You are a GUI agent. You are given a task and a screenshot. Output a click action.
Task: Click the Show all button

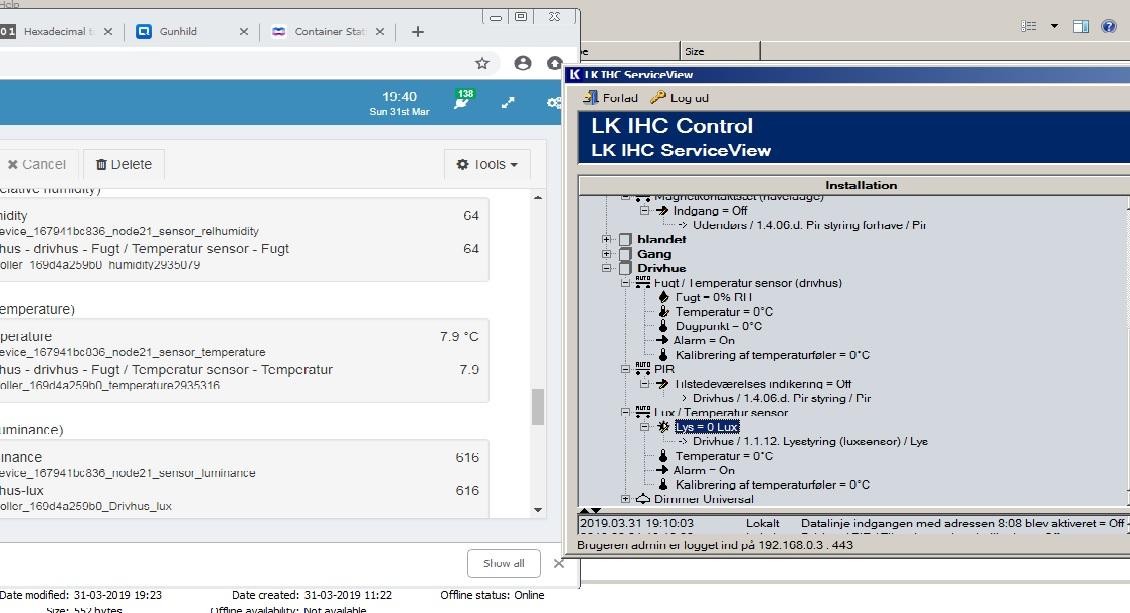coord(503,563)
